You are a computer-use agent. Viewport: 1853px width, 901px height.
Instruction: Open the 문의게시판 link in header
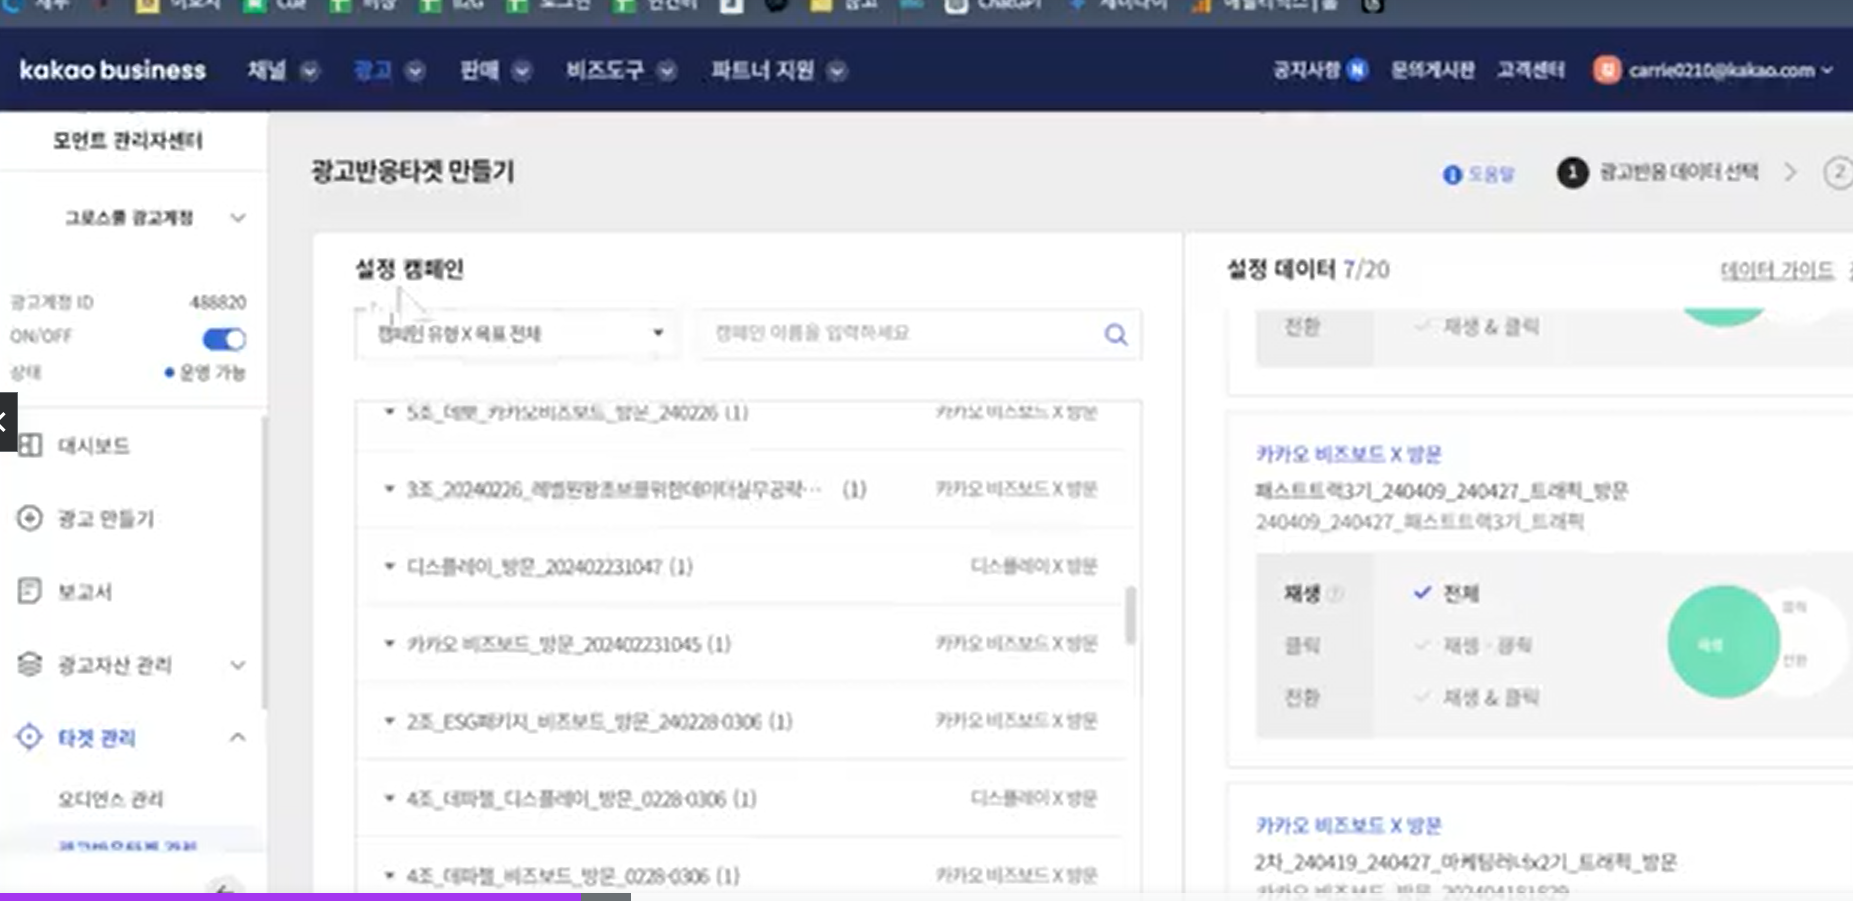point(1432,70)
